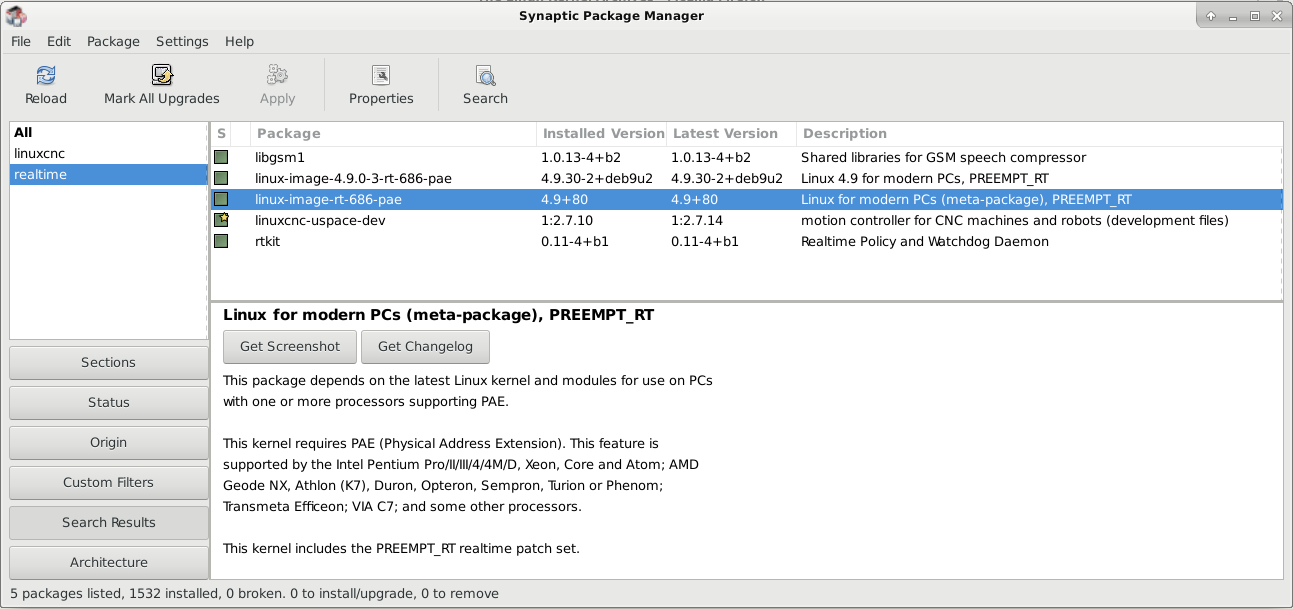This screenshot has width=1293, height=609.
Task: Click the Reload toolbar icon
Action: click(x=46, y=76)
